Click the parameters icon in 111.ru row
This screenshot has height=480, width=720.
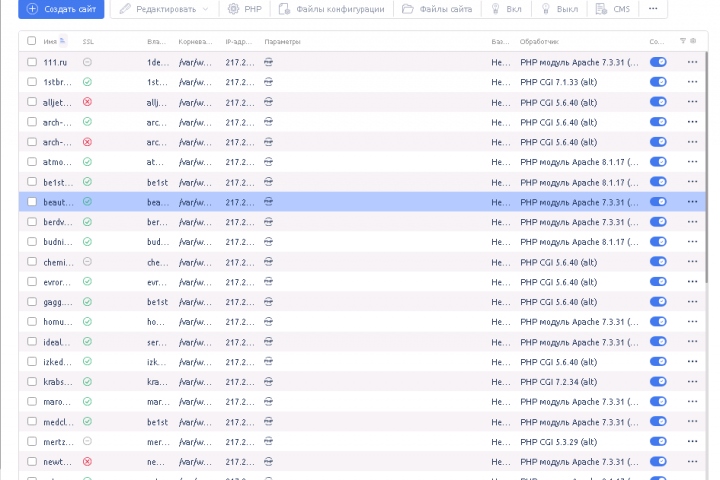[269, 62]
